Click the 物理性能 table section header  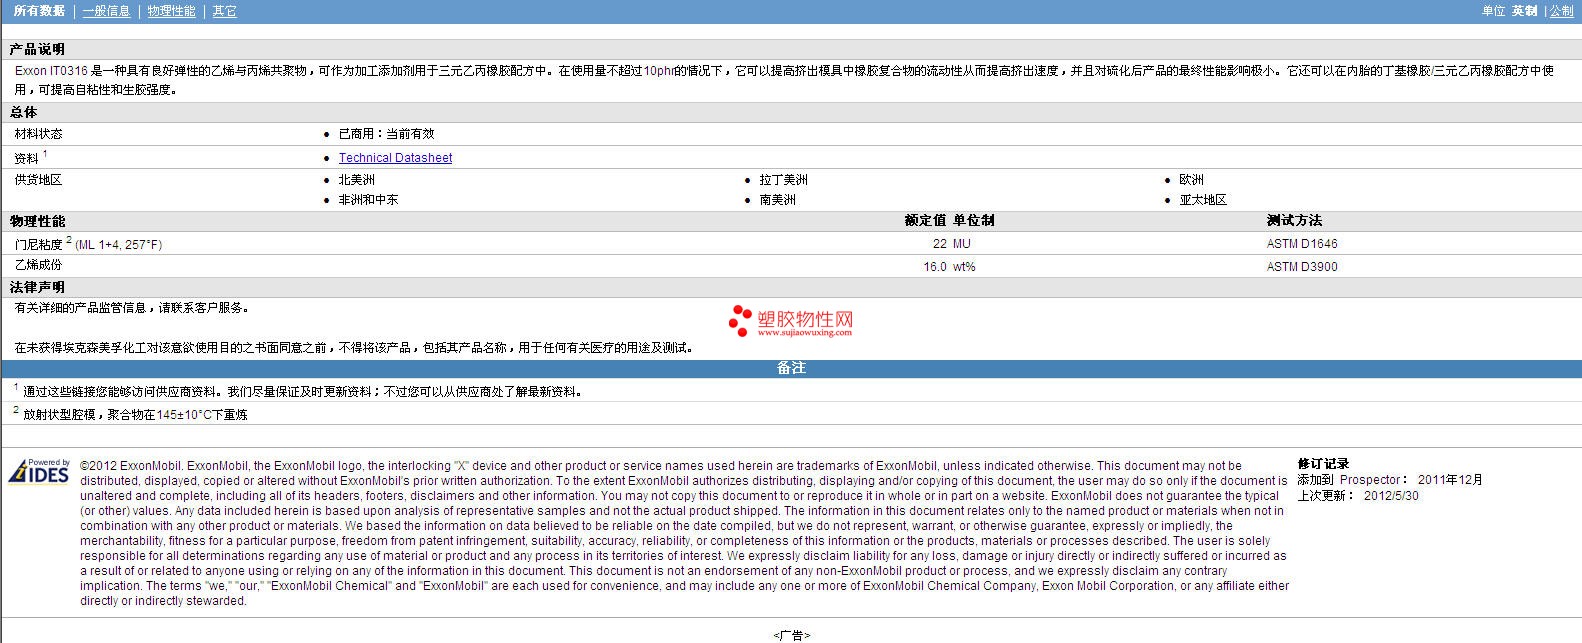[37, 222]
